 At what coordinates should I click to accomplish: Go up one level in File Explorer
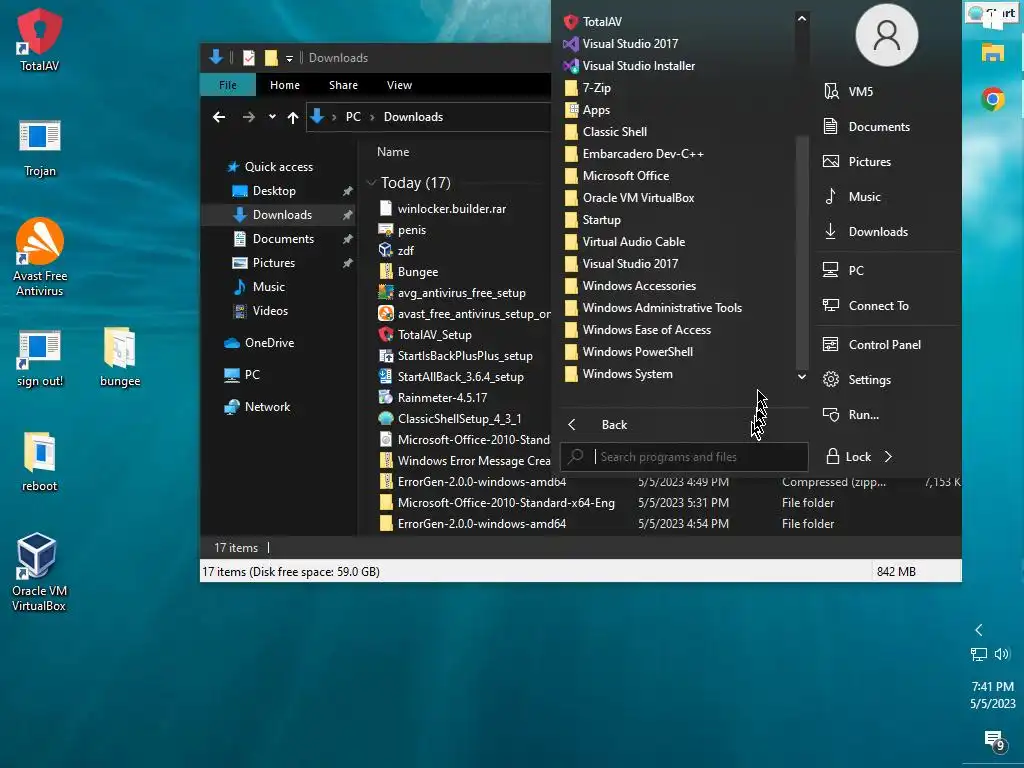pyautogui.click(x=293, y=117)
